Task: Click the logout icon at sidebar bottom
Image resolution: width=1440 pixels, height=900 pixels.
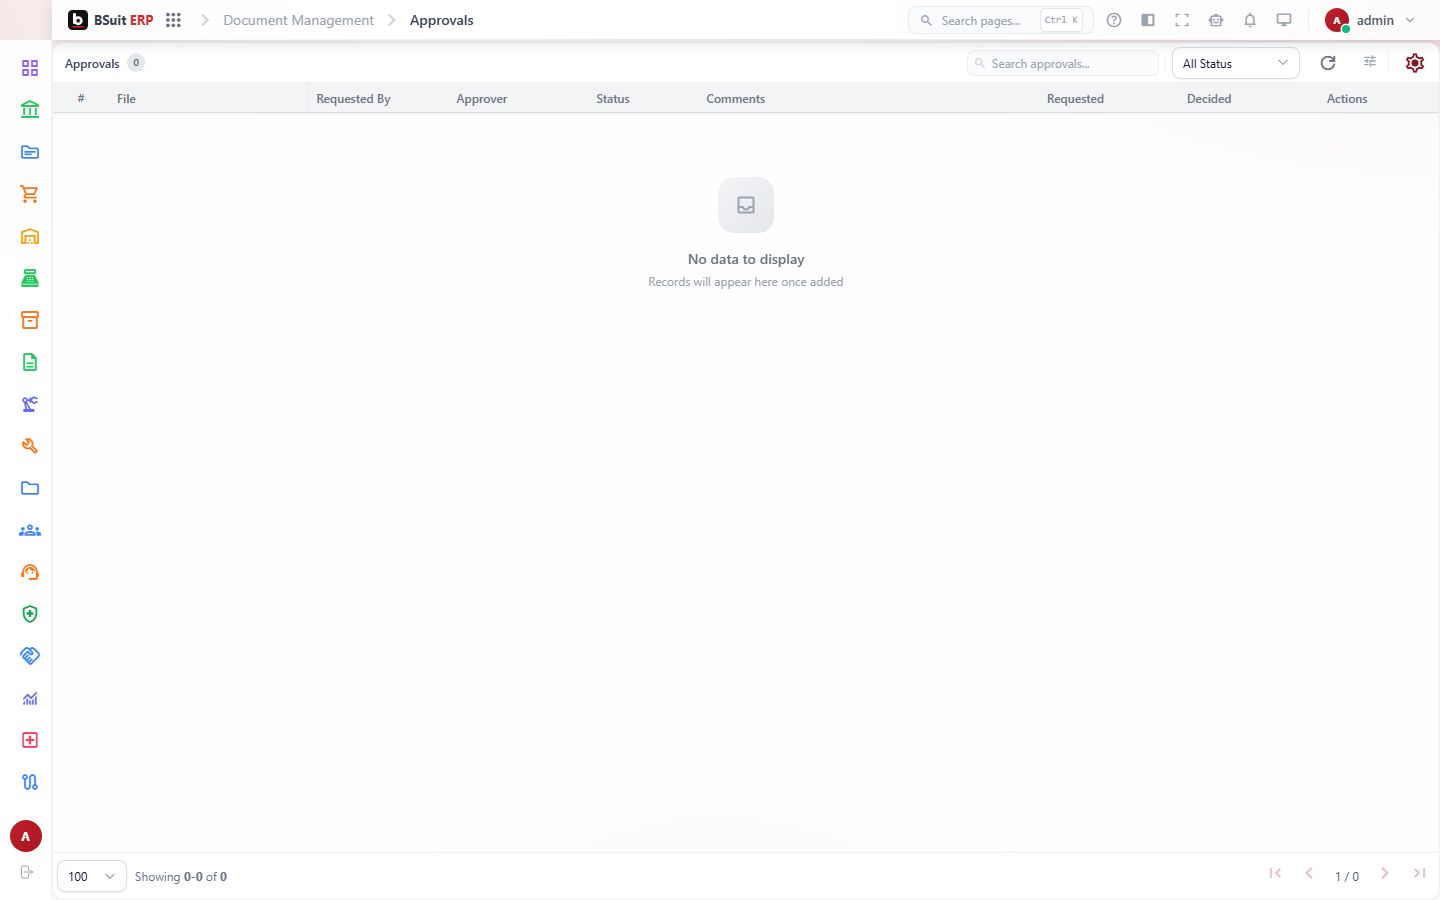Action: 27,872
